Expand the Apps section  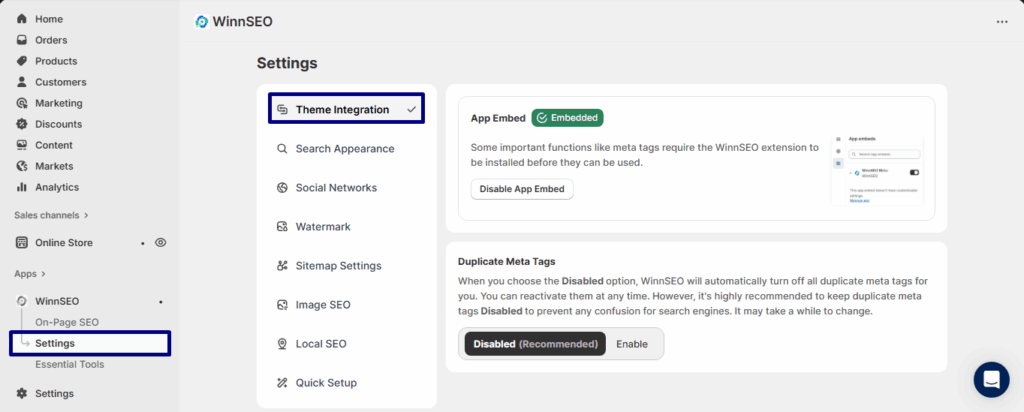coord(30,274)
